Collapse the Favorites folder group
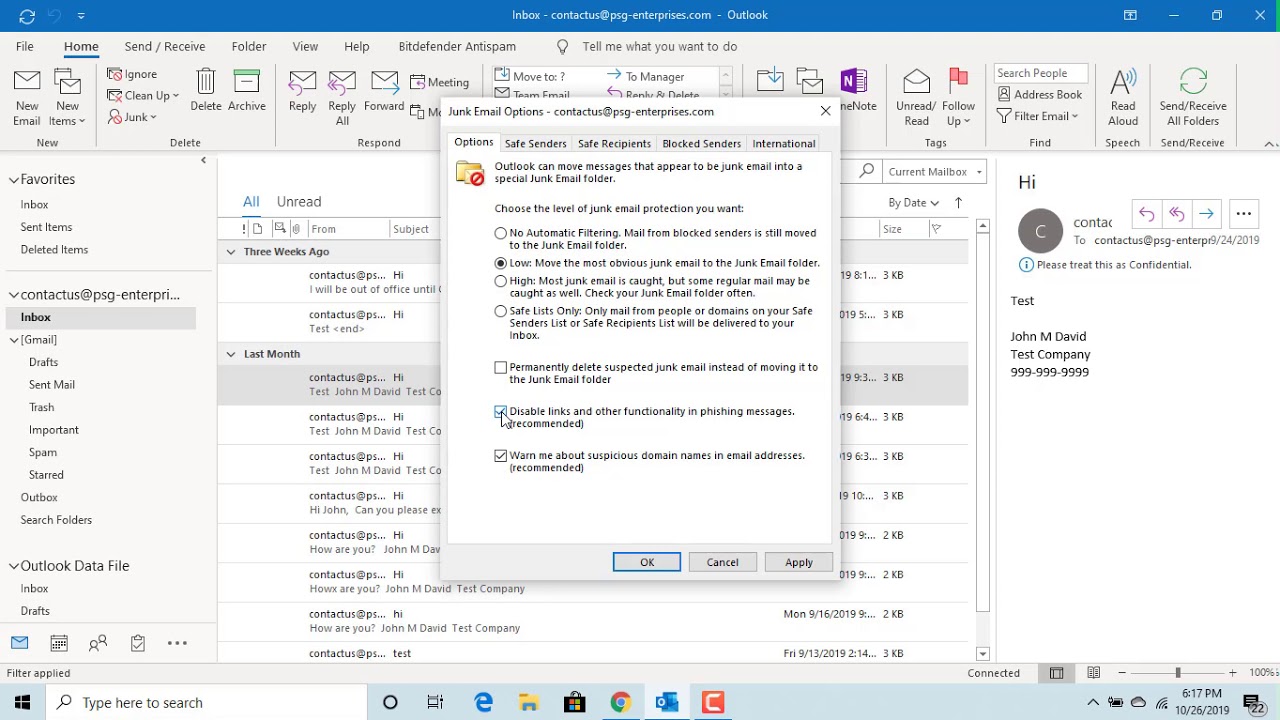Screen dimensions: 1280x720 (14, 180)
